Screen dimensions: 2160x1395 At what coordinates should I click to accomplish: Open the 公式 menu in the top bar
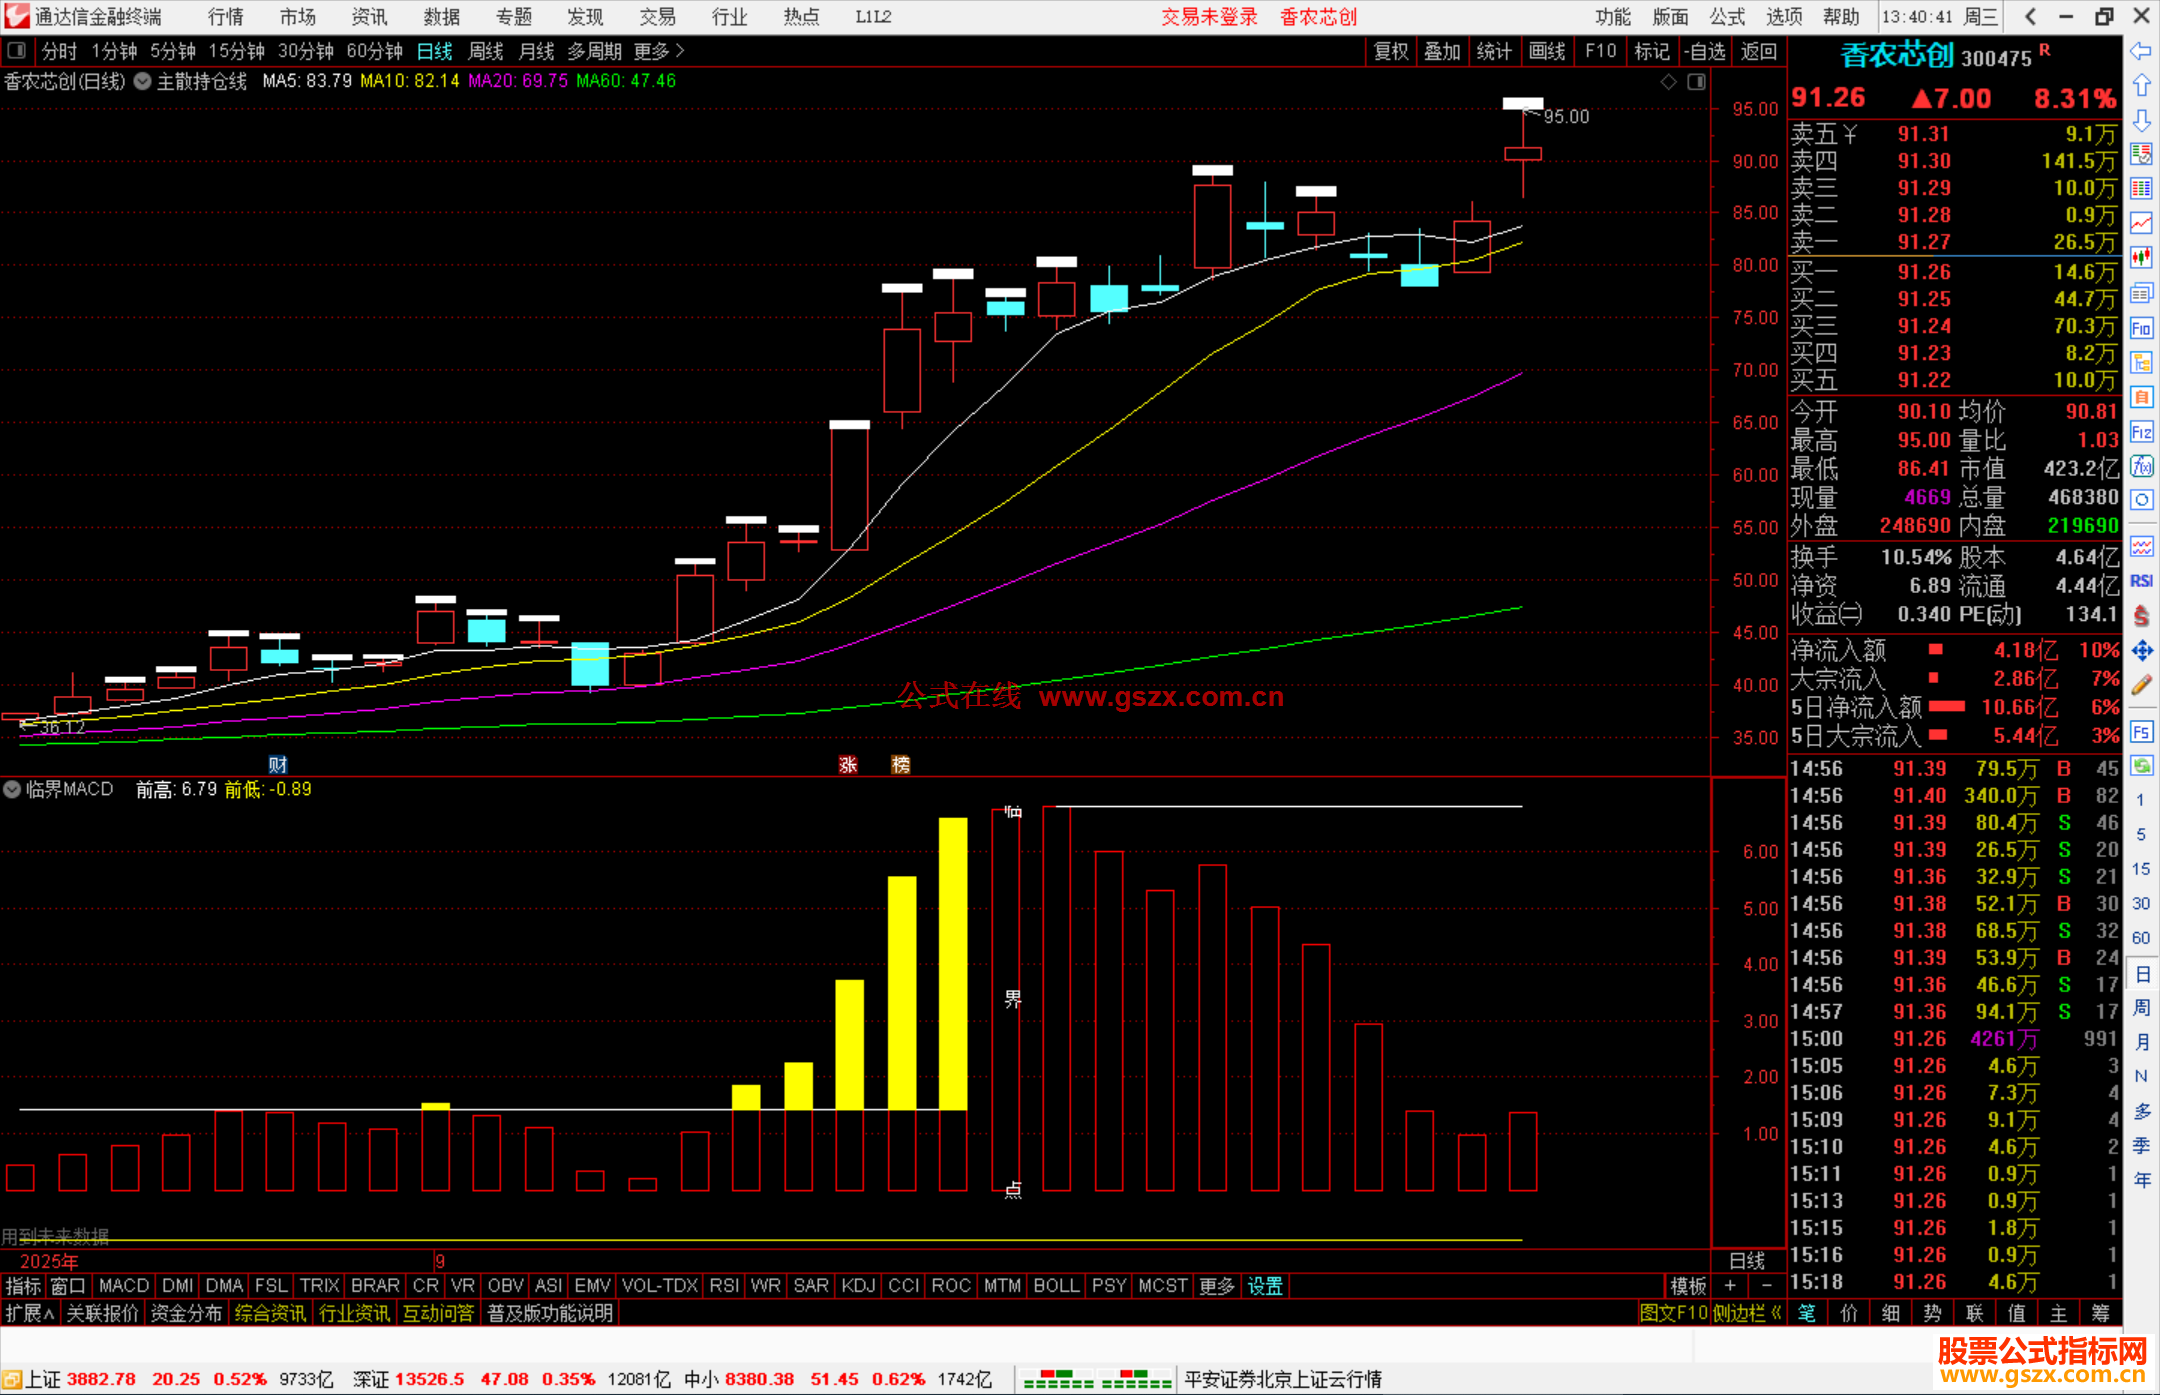point(1727,17)
